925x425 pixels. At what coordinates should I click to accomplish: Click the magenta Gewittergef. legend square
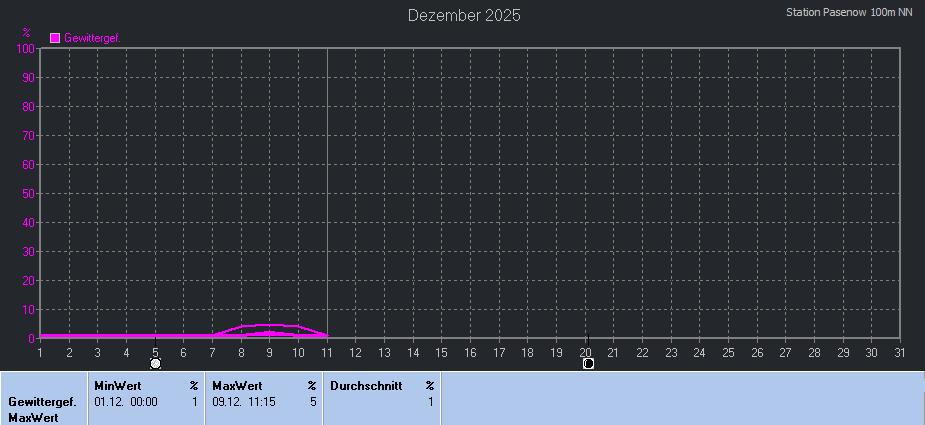pos(55,38)
